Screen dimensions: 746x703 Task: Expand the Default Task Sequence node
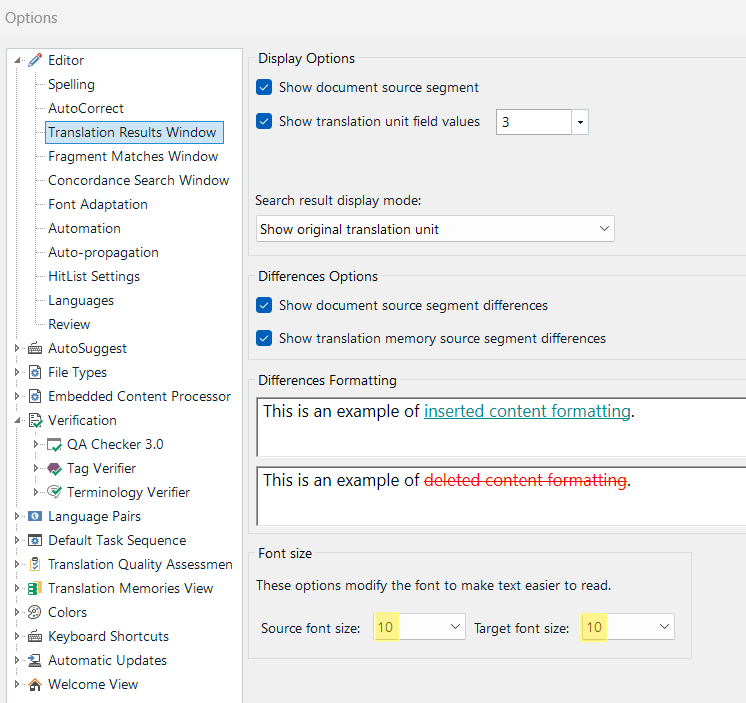click(17, 540)
